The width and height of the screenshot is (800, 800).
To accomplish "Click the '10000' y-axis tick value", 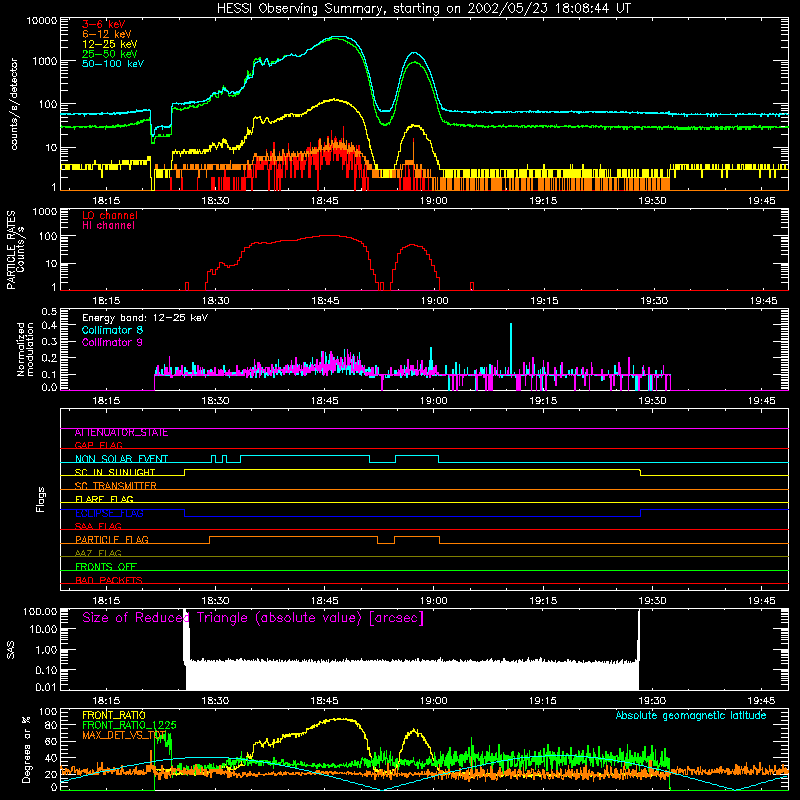I will pos(42,21).
